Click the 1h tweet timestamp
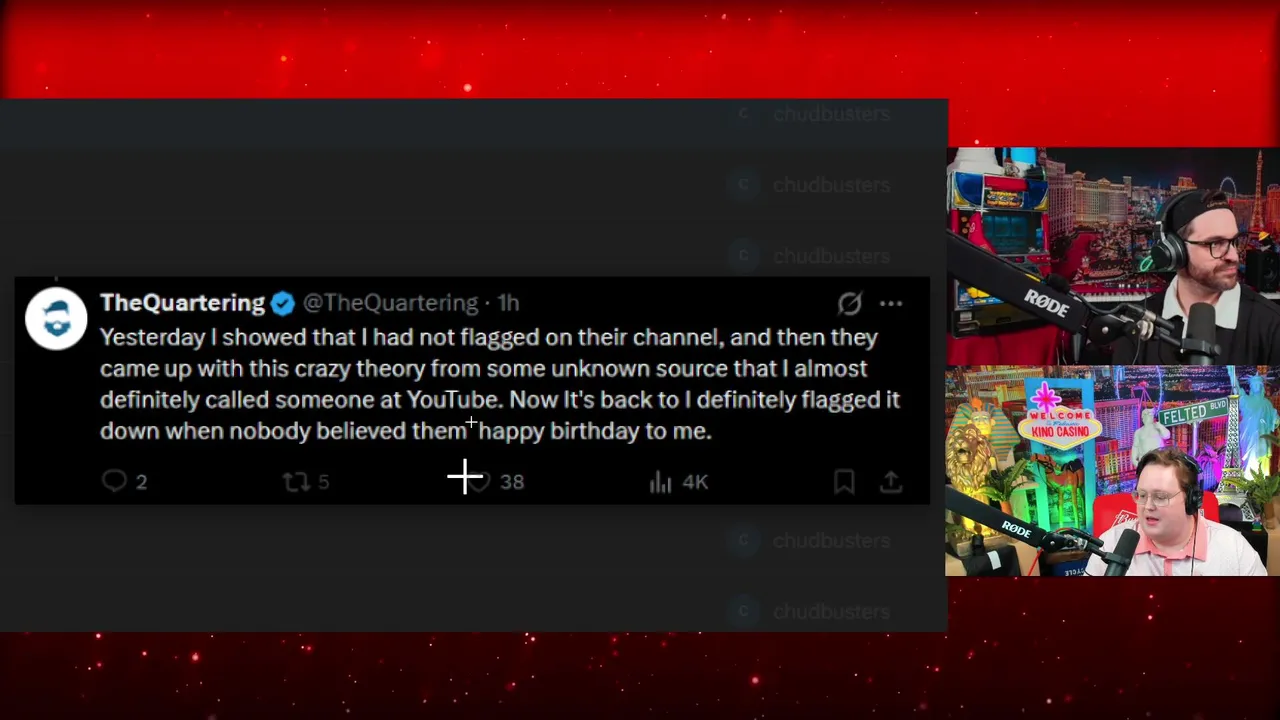1280x720 pixels. coord(508,303)
